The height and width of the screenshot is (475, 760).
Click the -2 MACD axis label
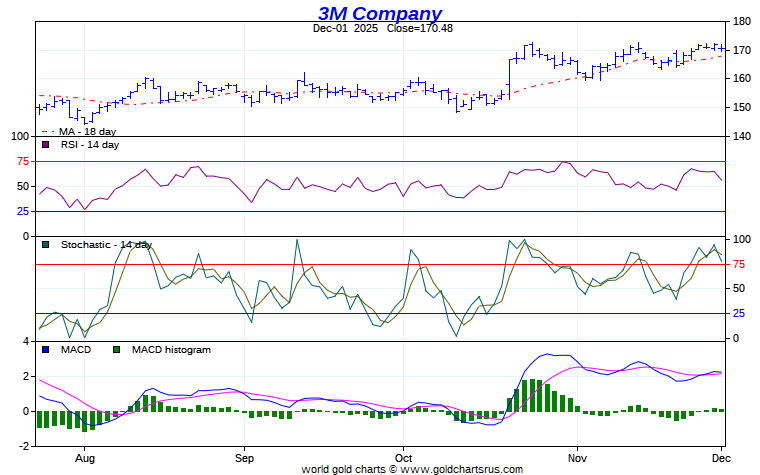coord(24,446)
